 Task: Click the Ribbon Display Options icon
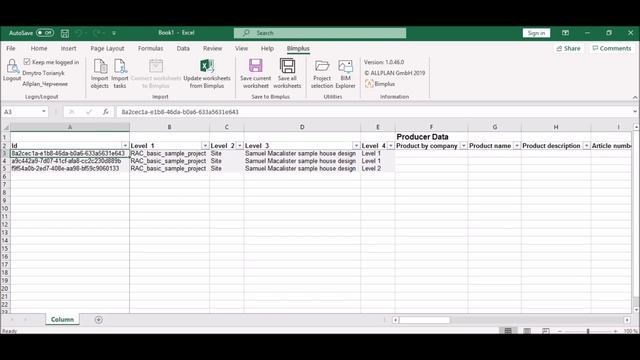(565, 33)
